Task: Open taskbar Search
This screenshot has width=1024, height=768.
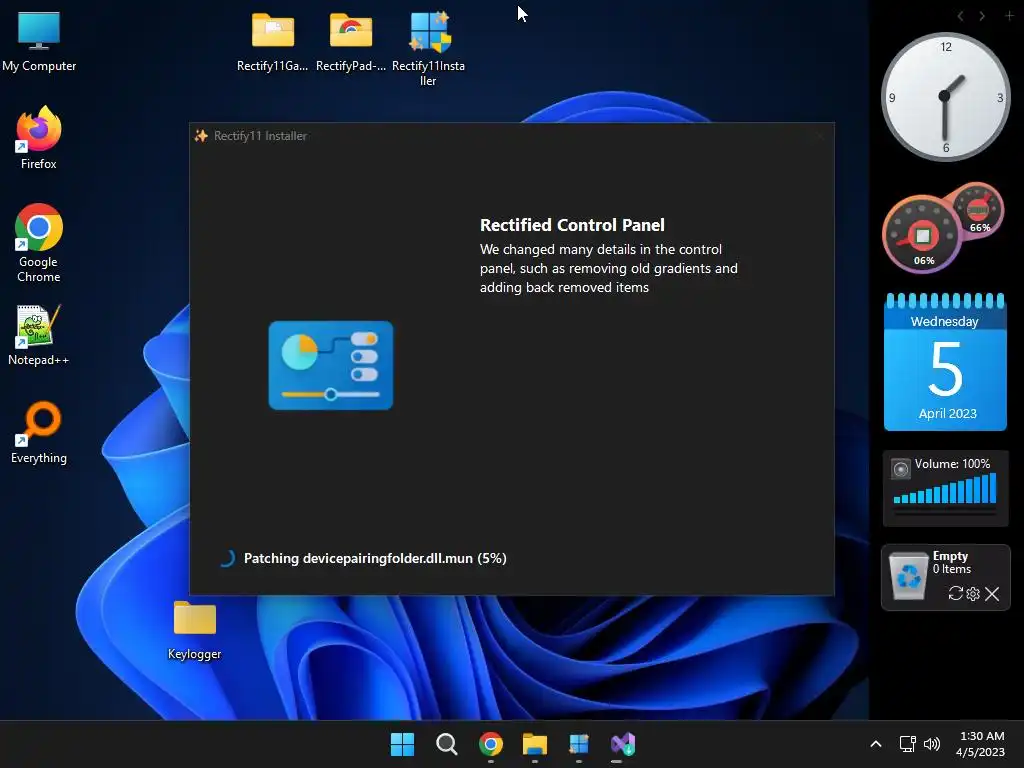Action: coord(447,744)
